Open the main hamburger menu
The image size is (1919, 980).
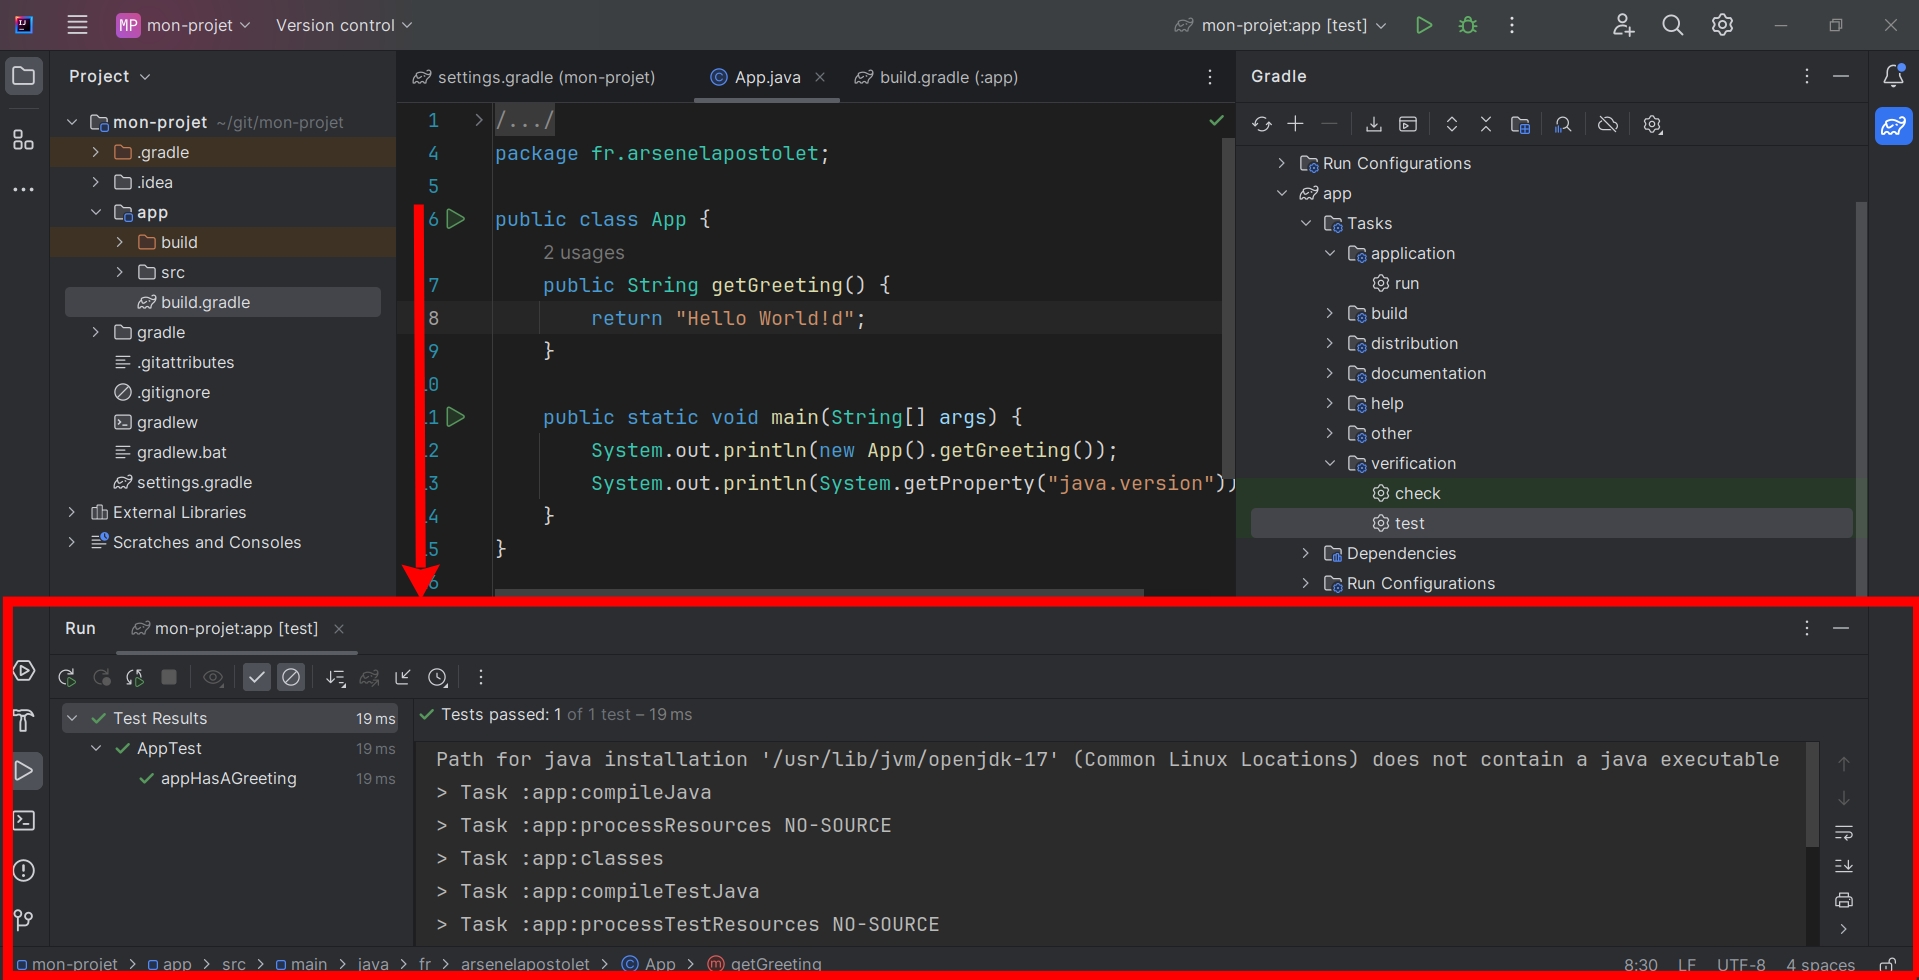[x=77, y=25]
